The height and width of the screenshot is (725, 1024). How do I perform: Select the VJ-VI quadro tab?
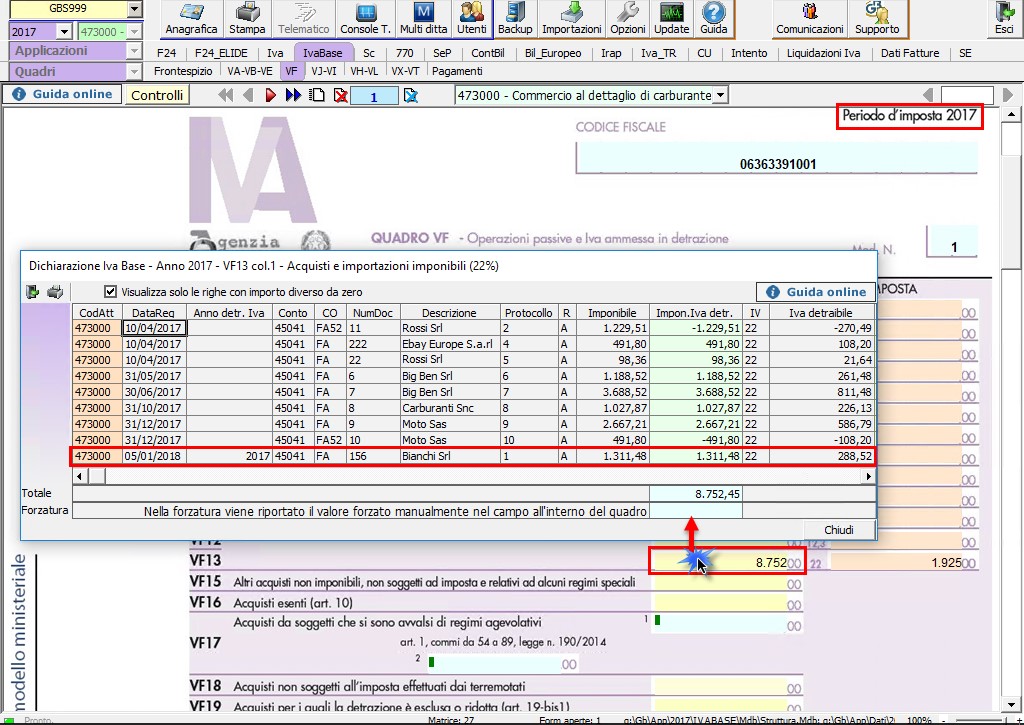point(324,72)
